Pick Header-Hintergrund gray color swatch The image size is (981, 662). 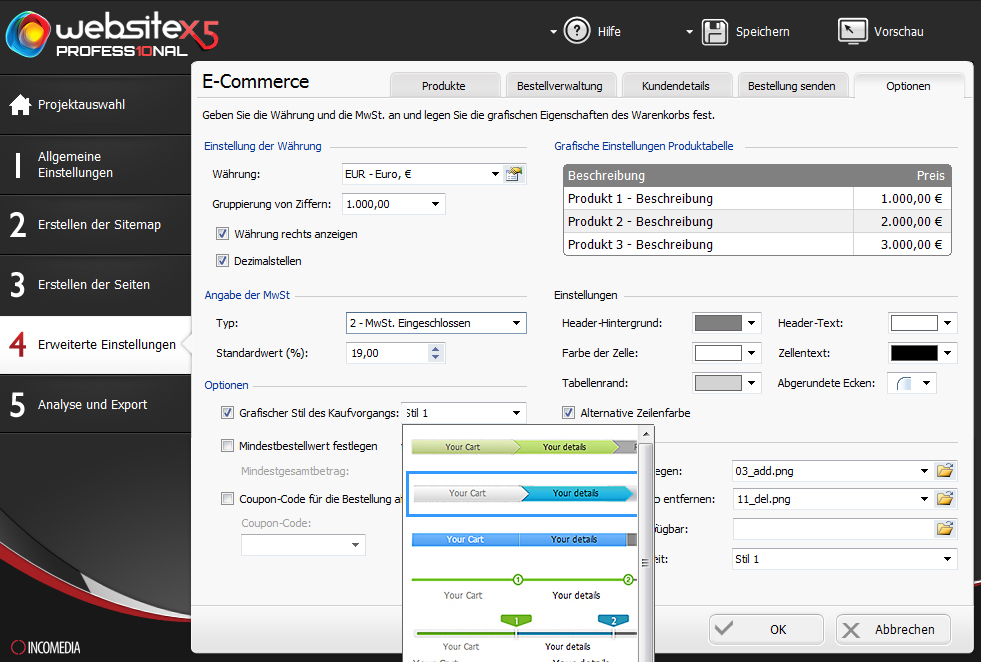pyautogui.click(x=718, y=323)
